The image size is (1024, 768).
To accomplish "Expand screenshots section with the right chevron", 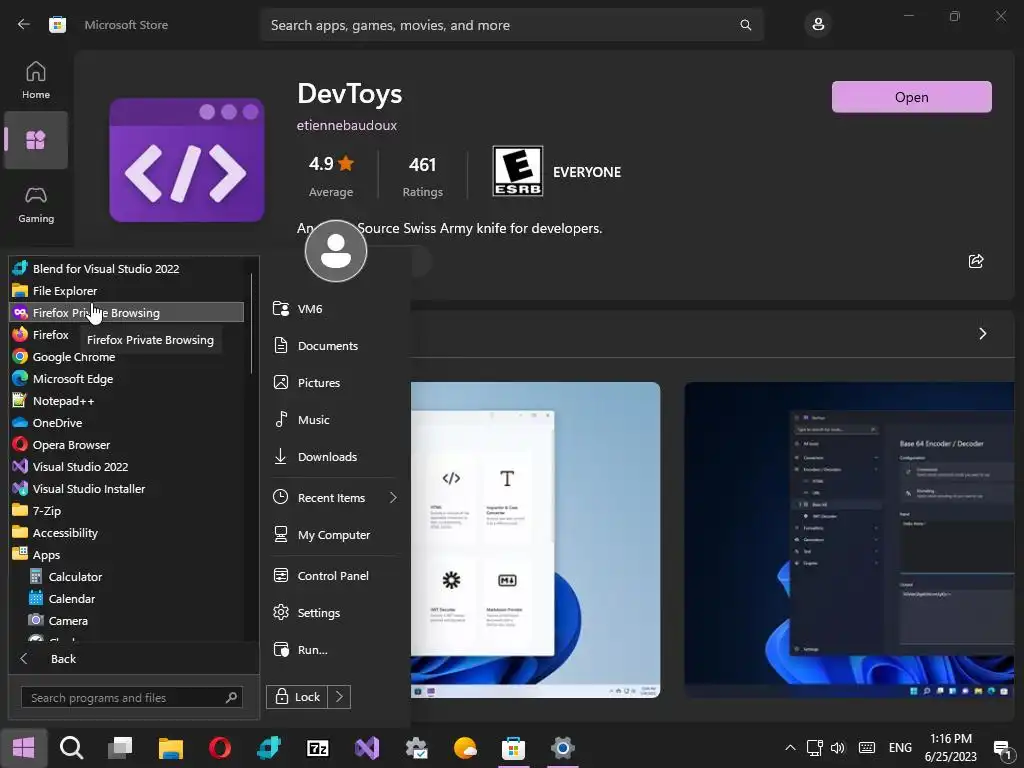I will pyautogui.click(x=982, y=334).
